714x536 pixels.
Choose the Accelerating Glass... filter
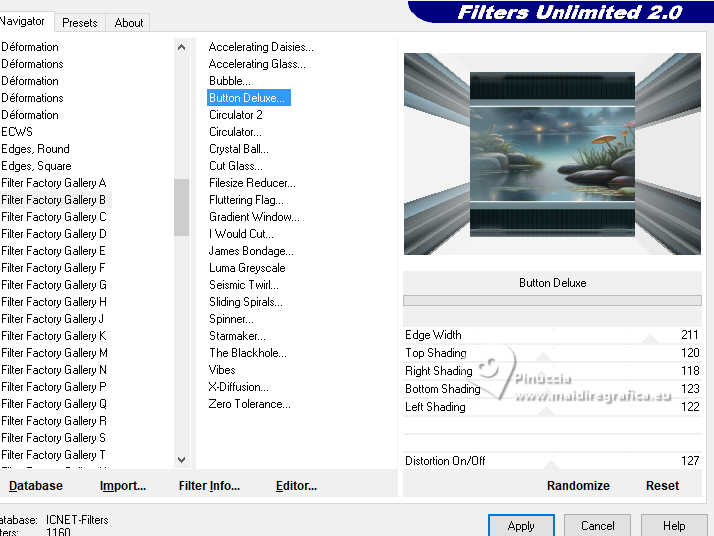[x=257, y=64]
